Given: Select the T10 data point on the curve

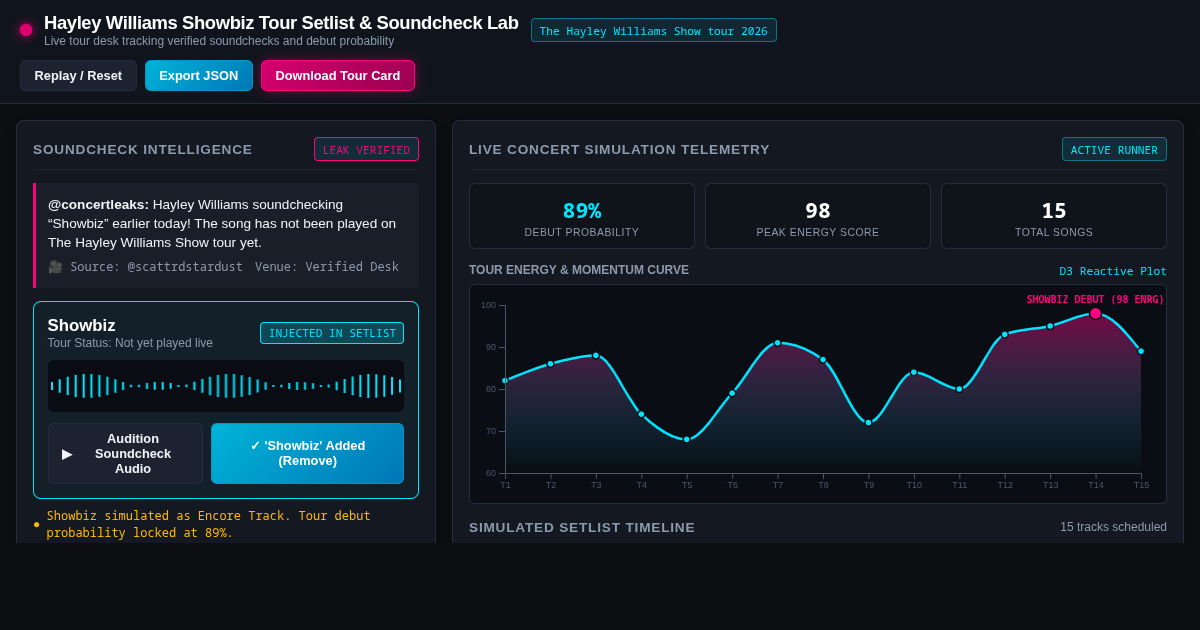Looking at the screenshot, I should point(914,372).
